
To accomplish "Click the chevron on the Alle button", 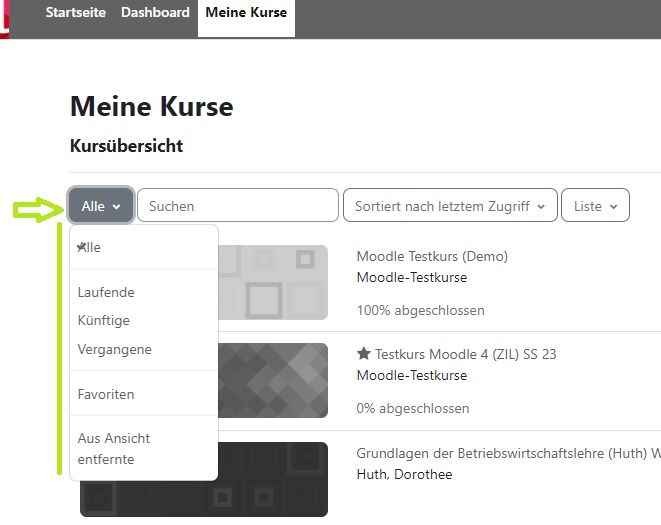I will (x=116, y=207).
